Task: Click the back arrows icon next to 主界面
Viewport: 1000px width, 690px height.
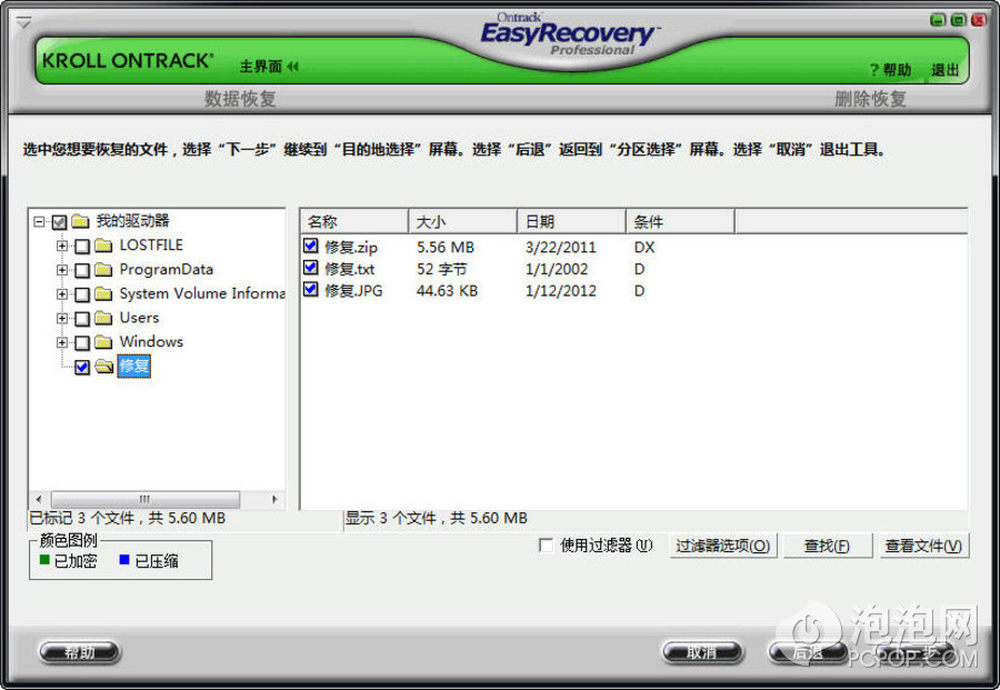Action: coord(293,66)
